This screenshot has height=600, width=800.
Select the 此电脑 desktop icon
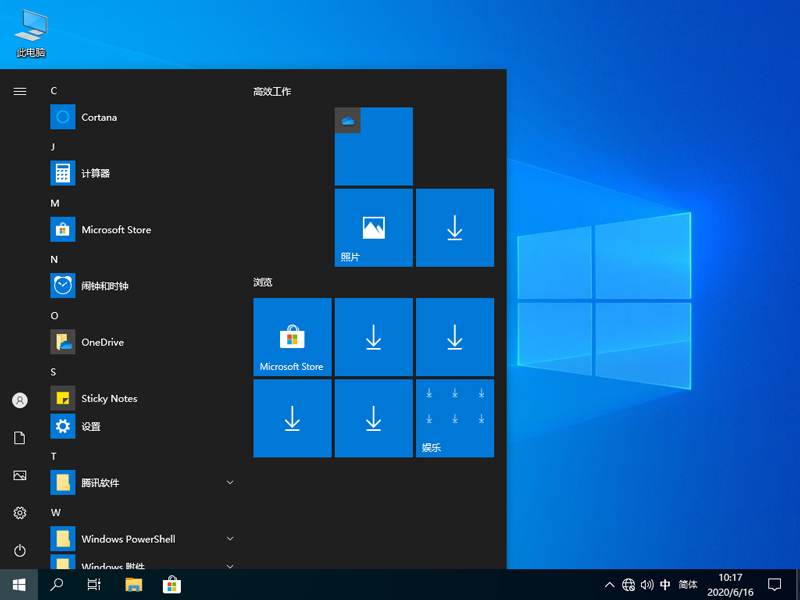(29, 27)
